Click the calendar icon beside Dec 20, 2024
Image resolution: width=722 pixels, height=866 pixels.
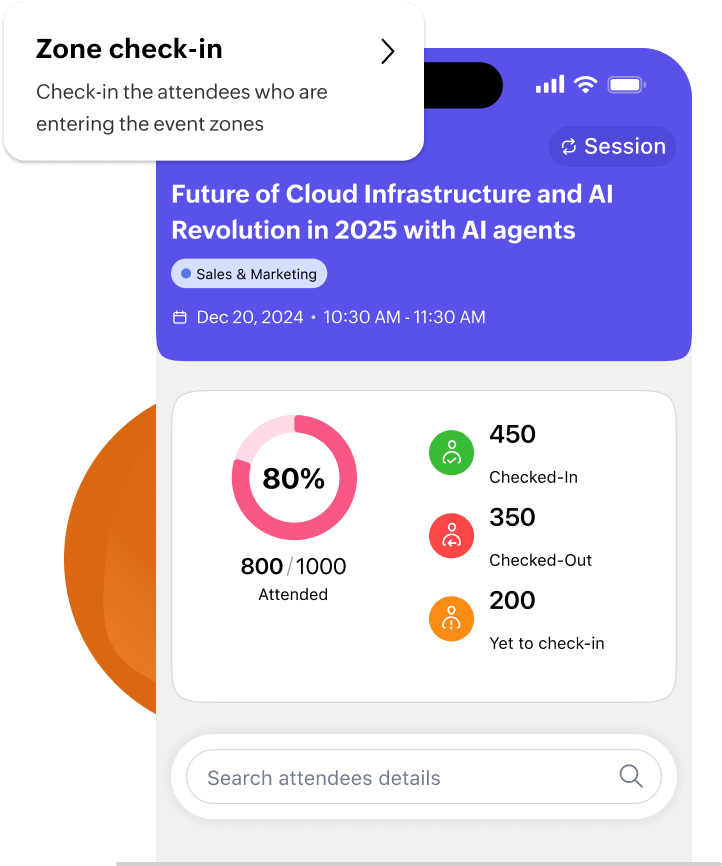click(180, 317)
